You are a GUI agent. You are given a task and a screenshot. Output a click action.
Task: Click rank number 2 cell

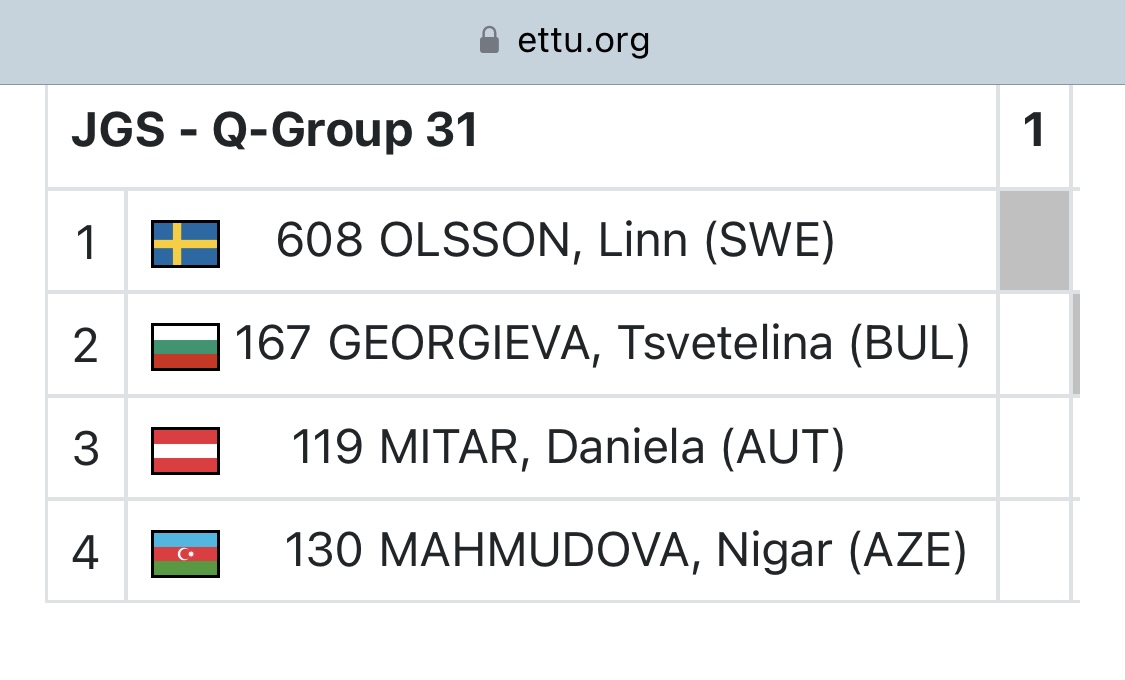[x=86, y=345]
